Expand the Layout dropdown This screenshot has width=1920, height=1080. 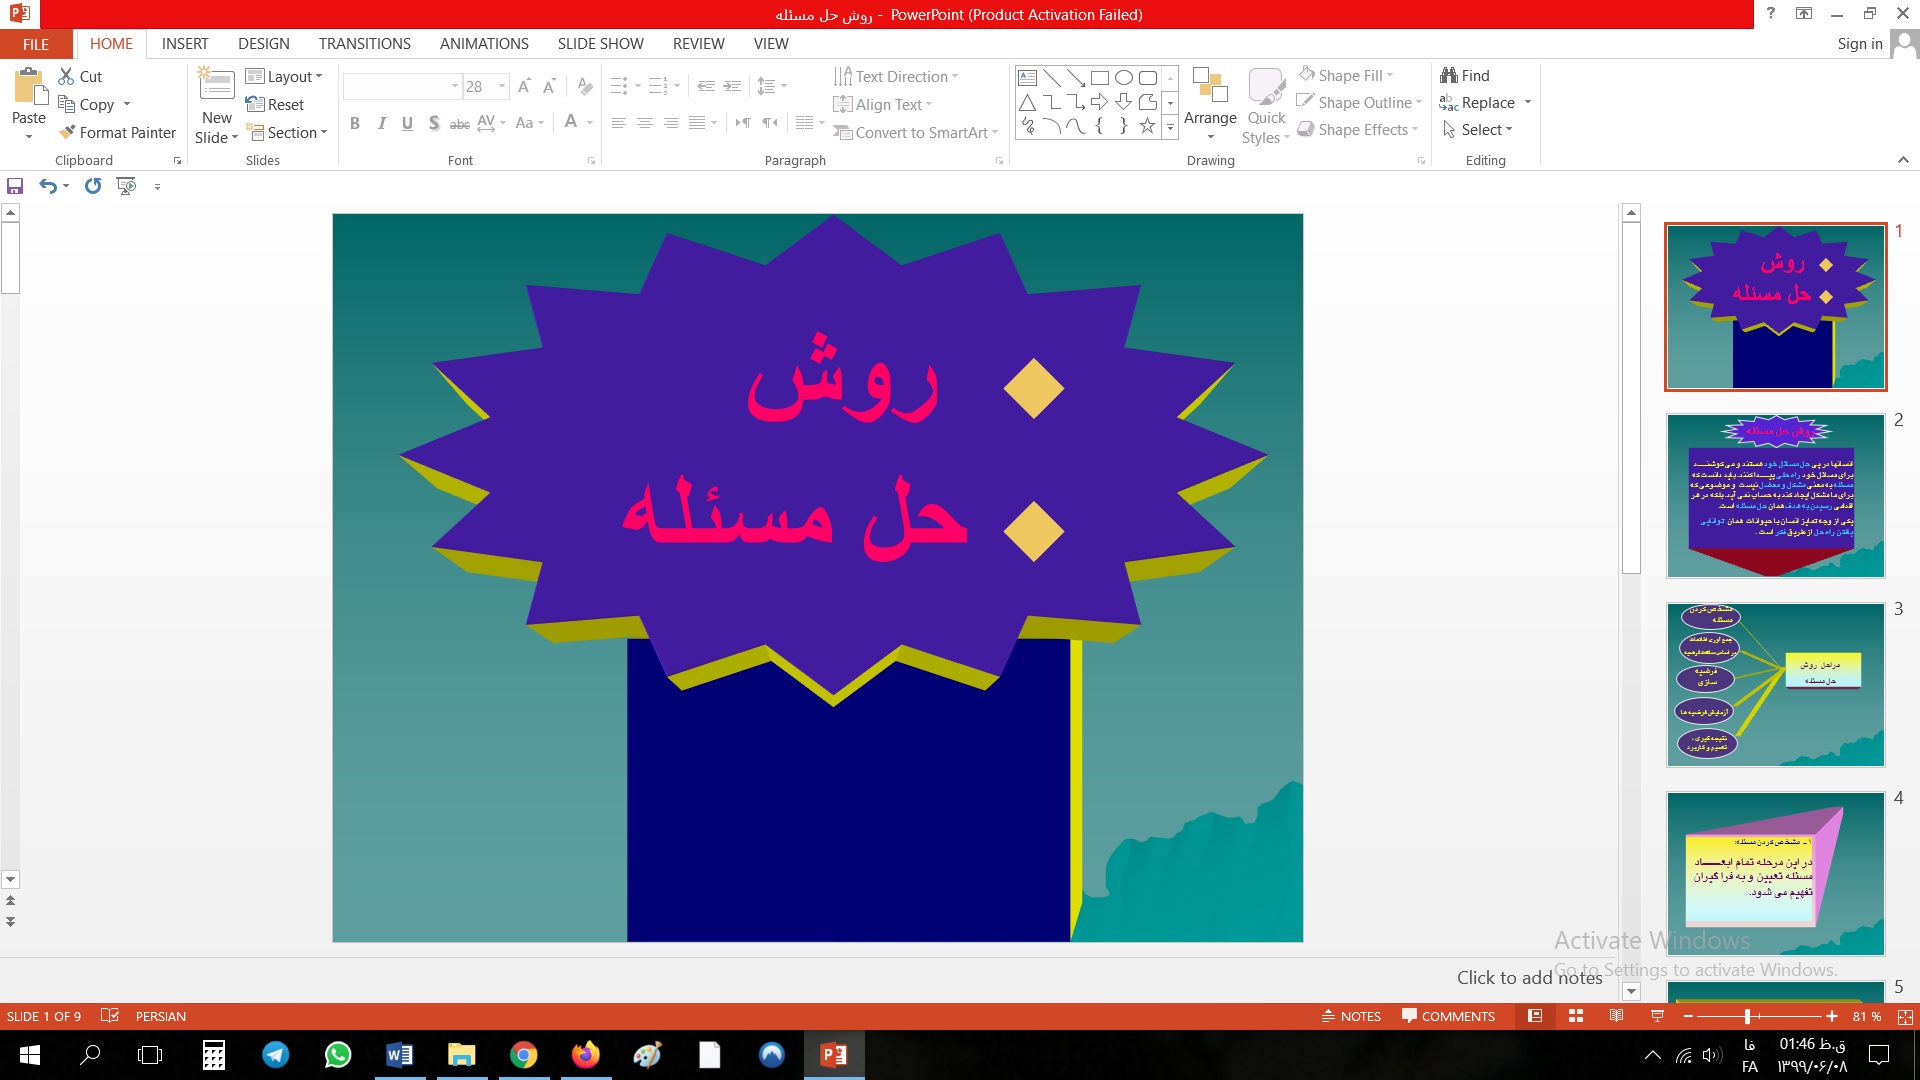285,76
